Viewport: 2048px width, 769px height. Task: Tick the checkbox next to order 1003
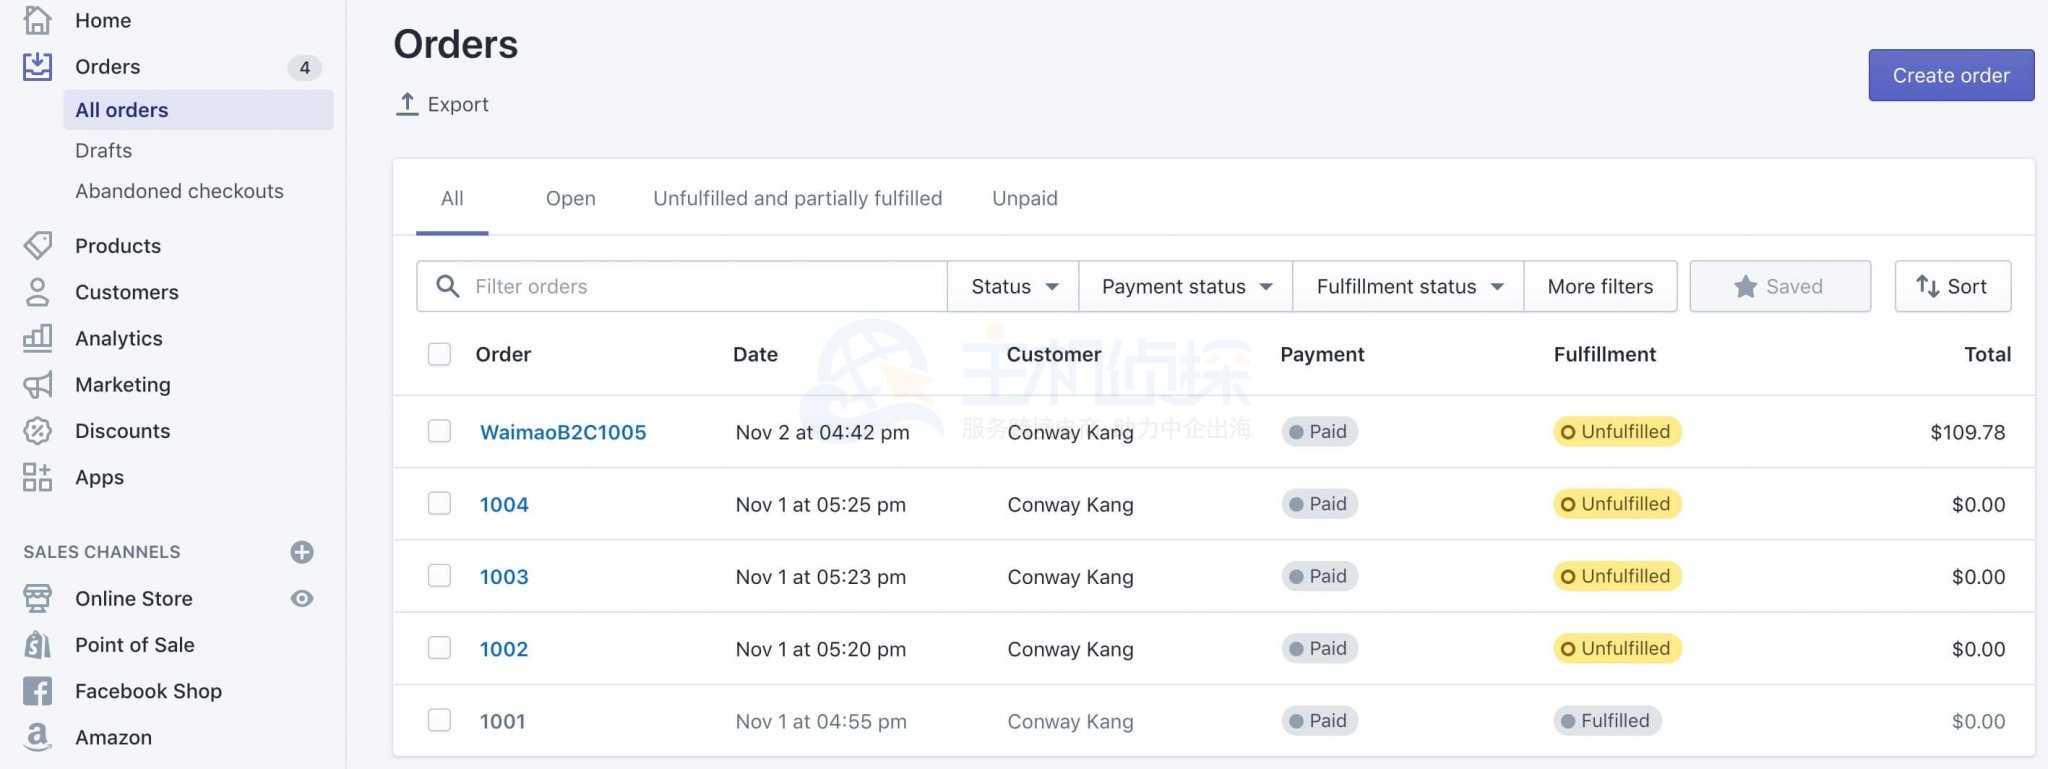(x=439, y=576)
